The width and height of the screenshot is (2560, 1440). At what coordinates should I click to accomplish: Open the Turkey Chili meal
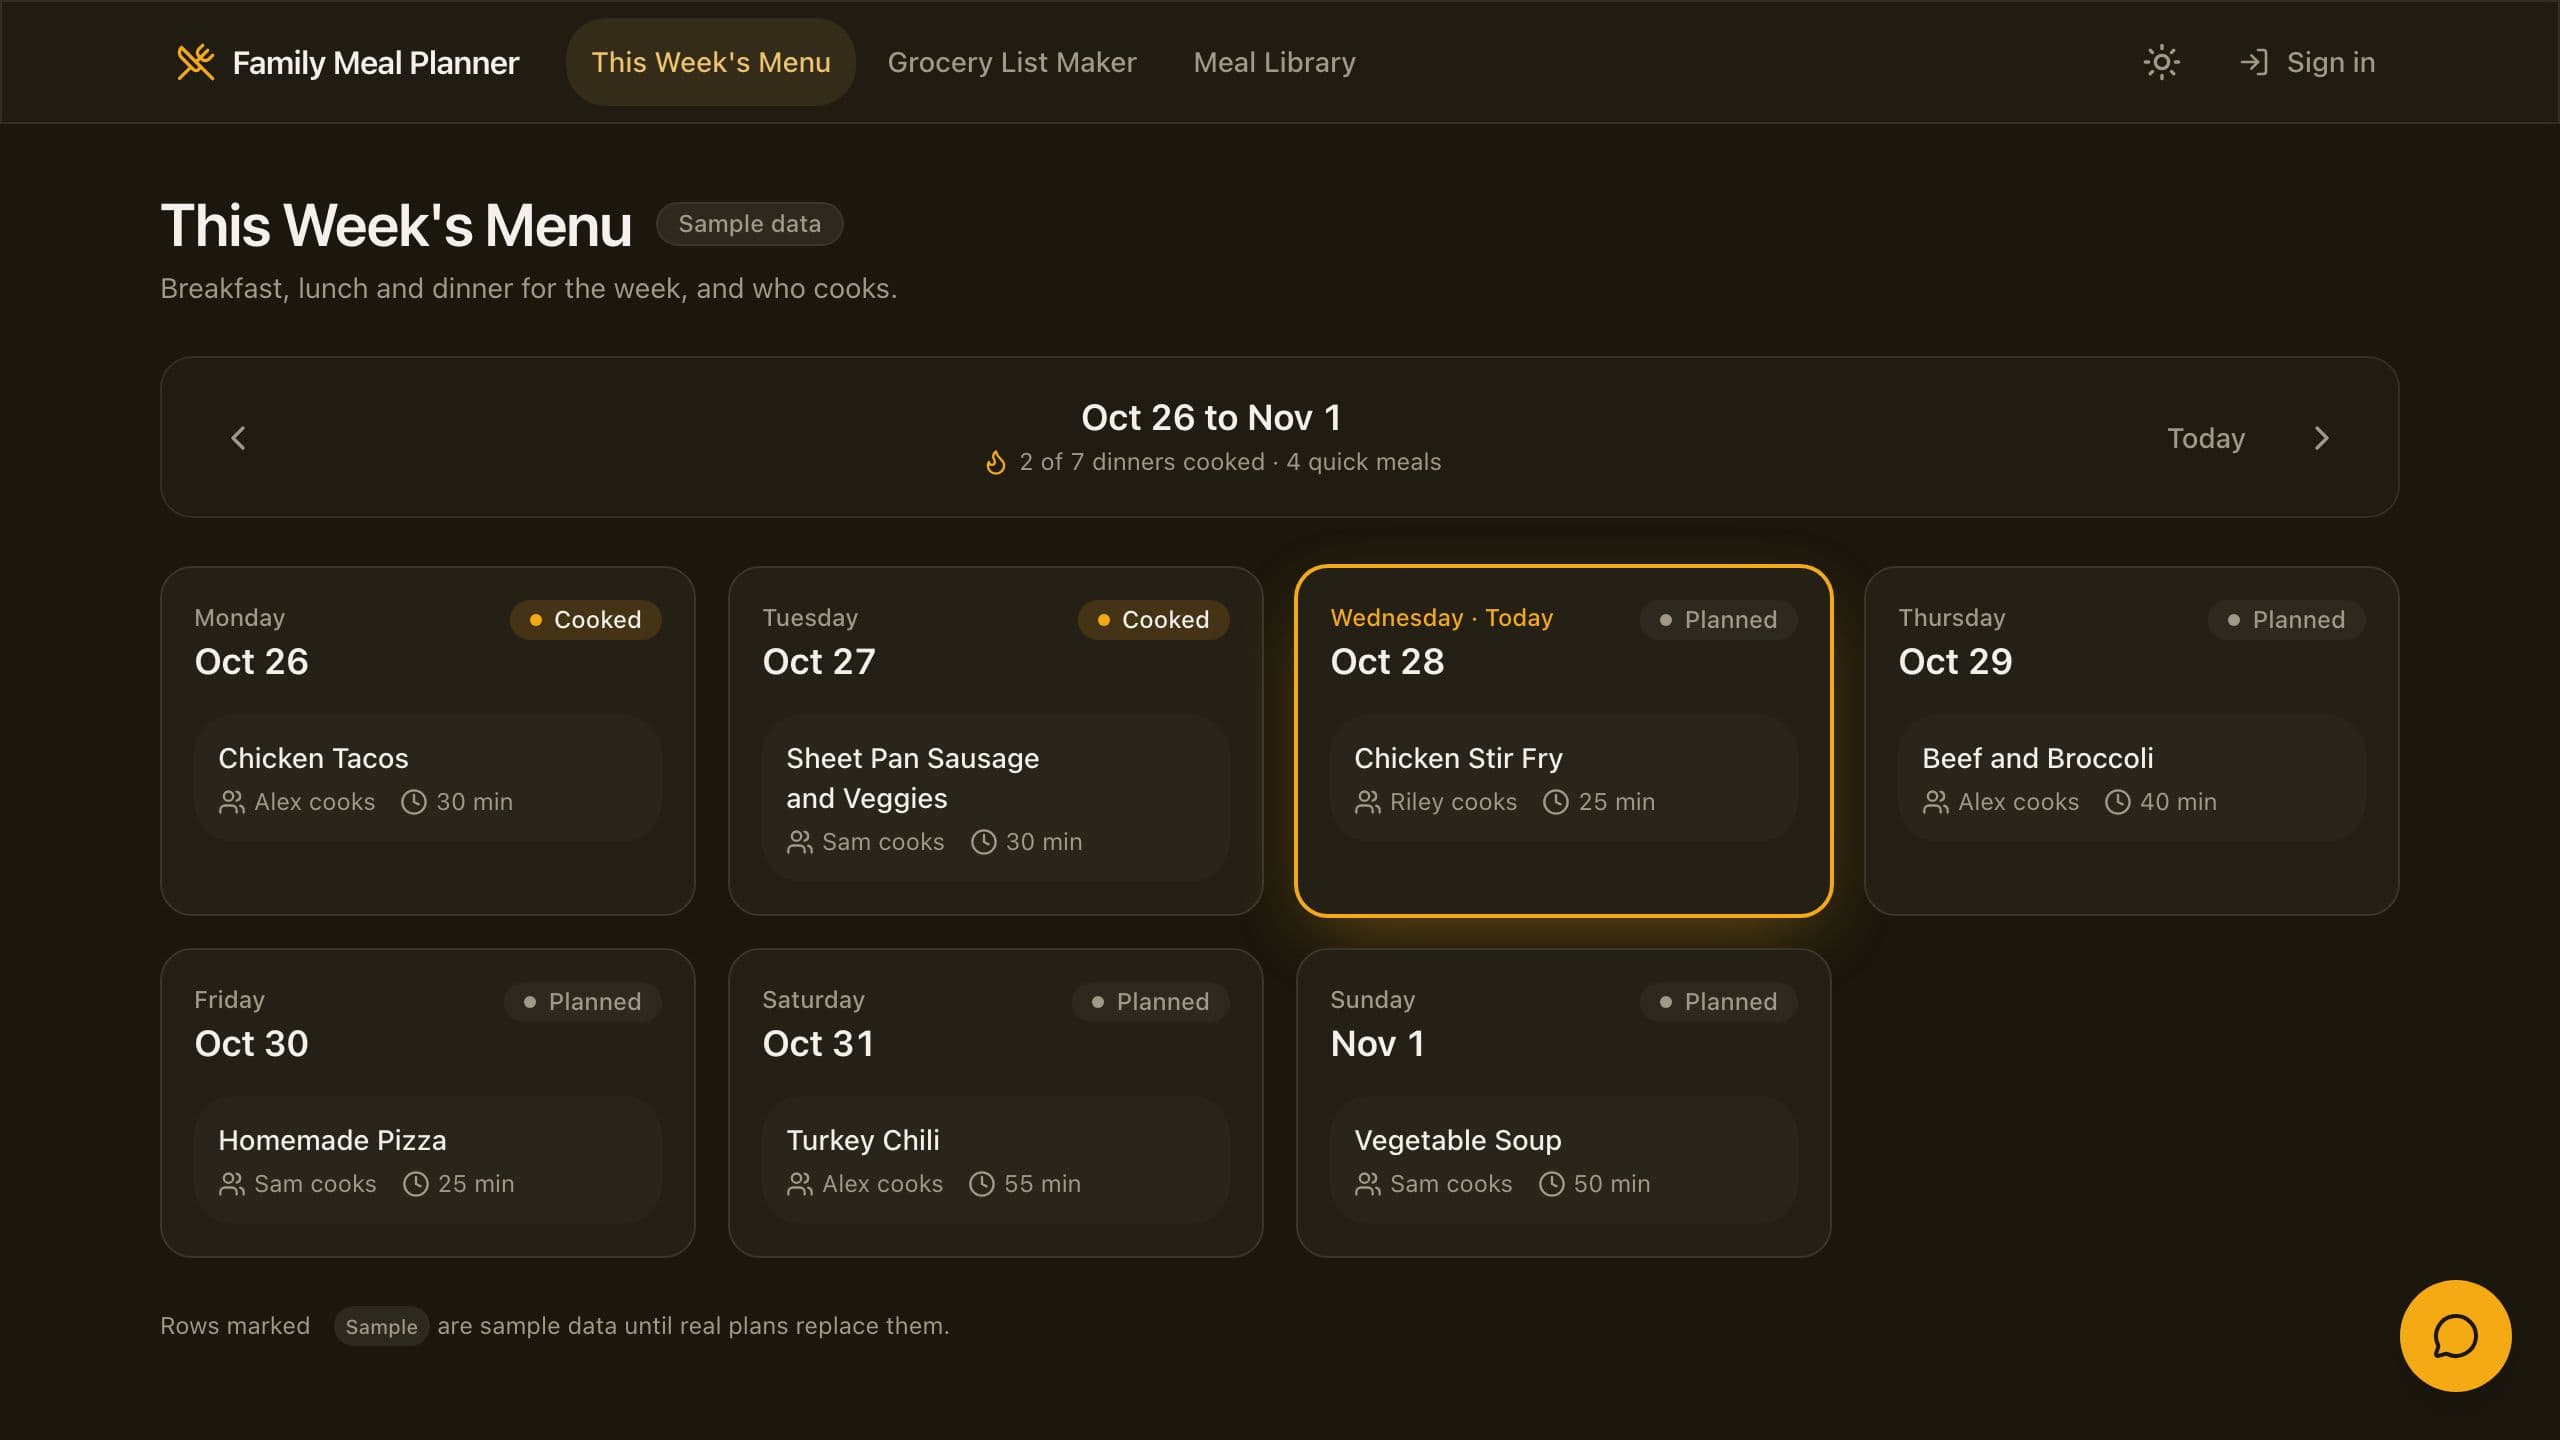(996, 1160)
